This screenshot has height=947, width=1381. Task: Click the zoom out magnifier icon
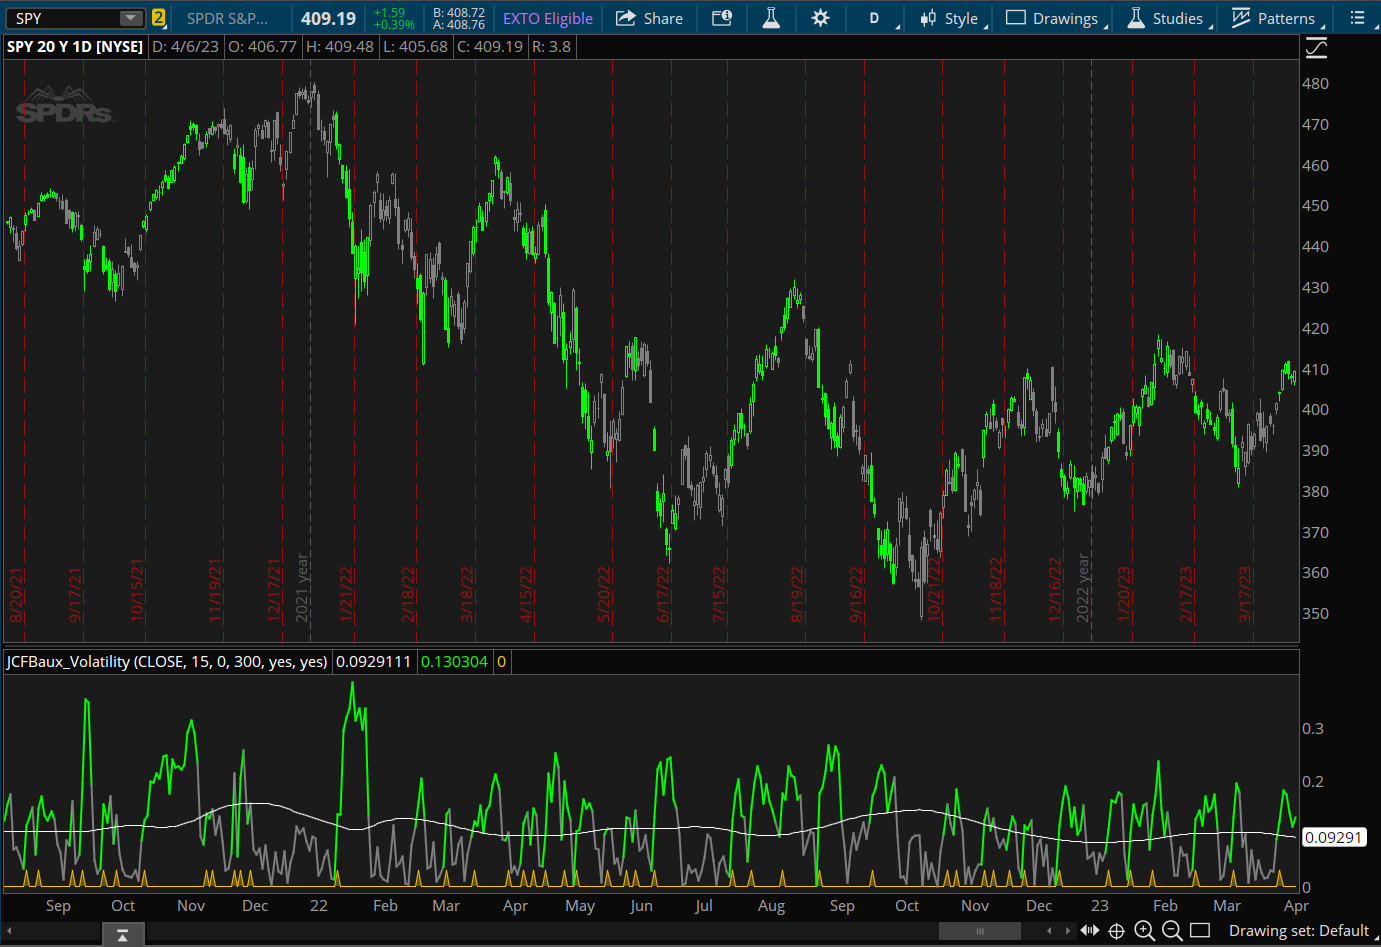coord(1172,931)
